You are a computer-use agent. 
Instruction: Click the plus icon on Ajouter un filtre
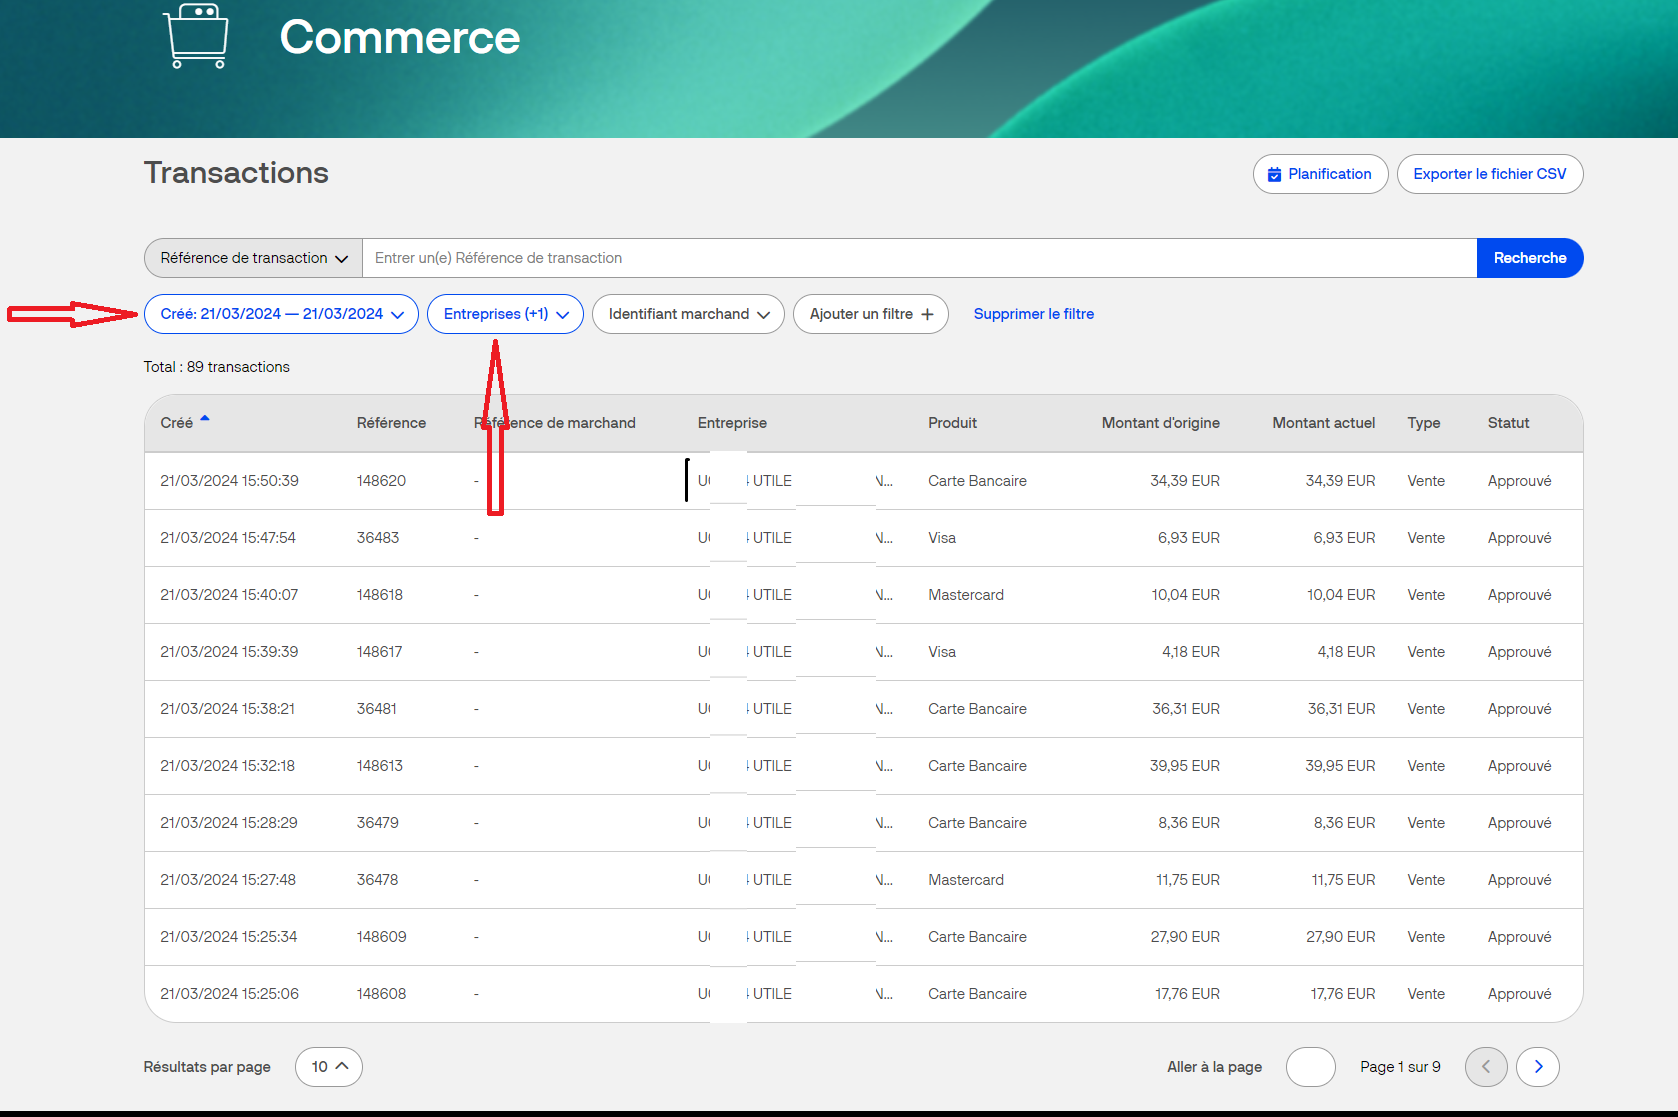click(x=927, y=314)
